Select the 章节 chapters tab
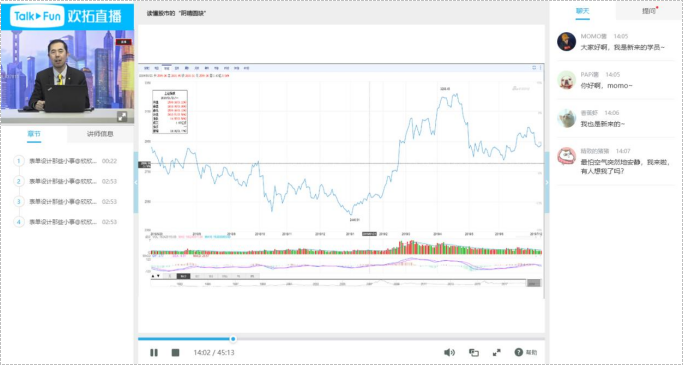The width and height of the screenshot is (684, 366). [x=34, y=134]
